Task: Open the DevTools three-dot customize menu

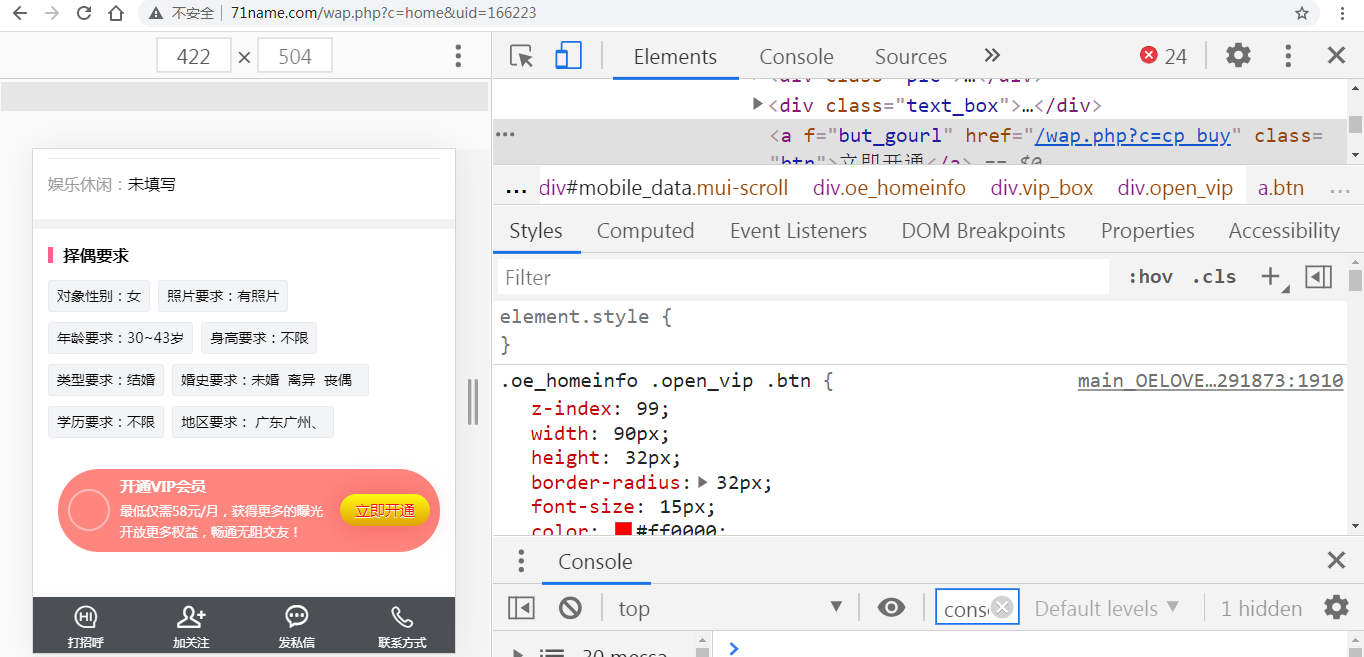Action: pos(1288,56)
